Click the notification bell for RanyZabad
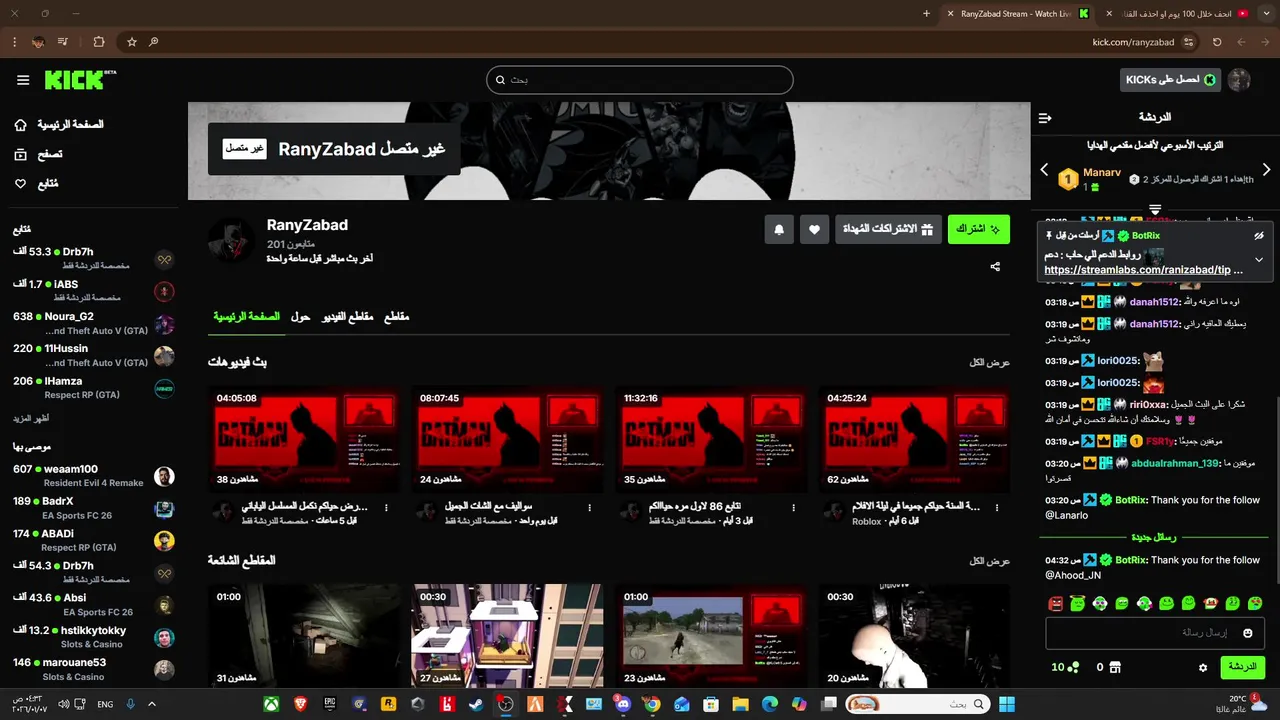Screen dimensions: 1280x720 click(x=779, y=229)
